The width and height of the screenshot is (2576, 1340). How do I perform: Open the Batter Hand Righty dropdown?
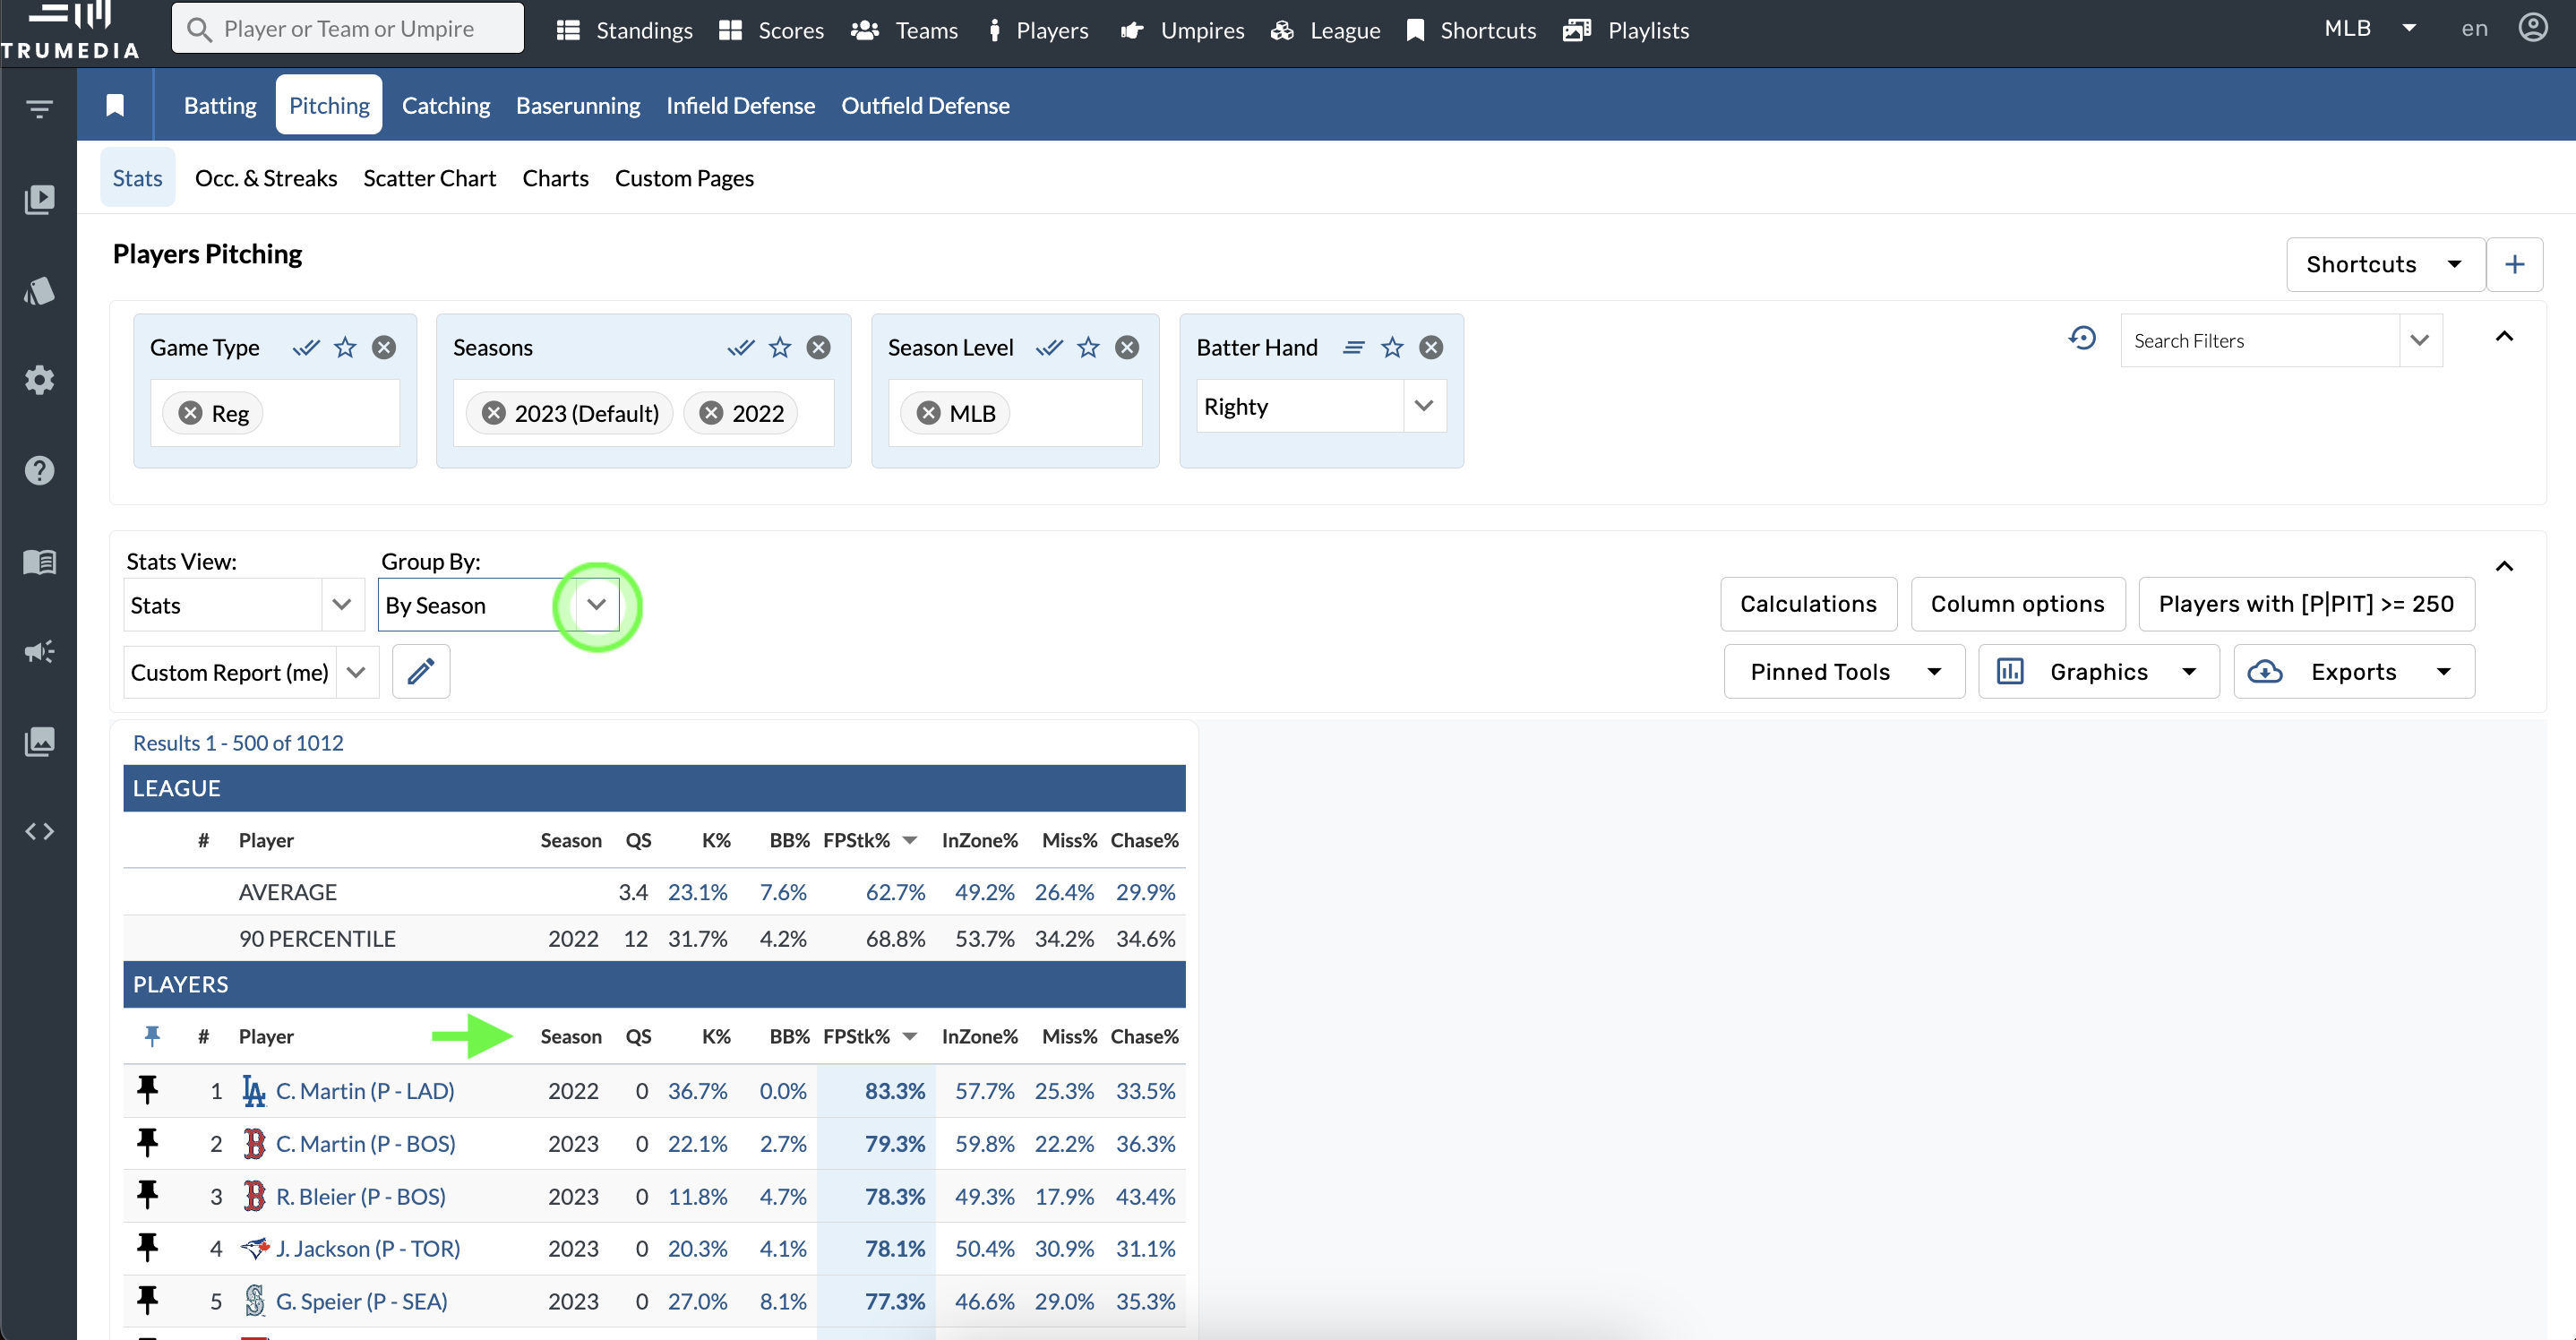pos(1424,406)
